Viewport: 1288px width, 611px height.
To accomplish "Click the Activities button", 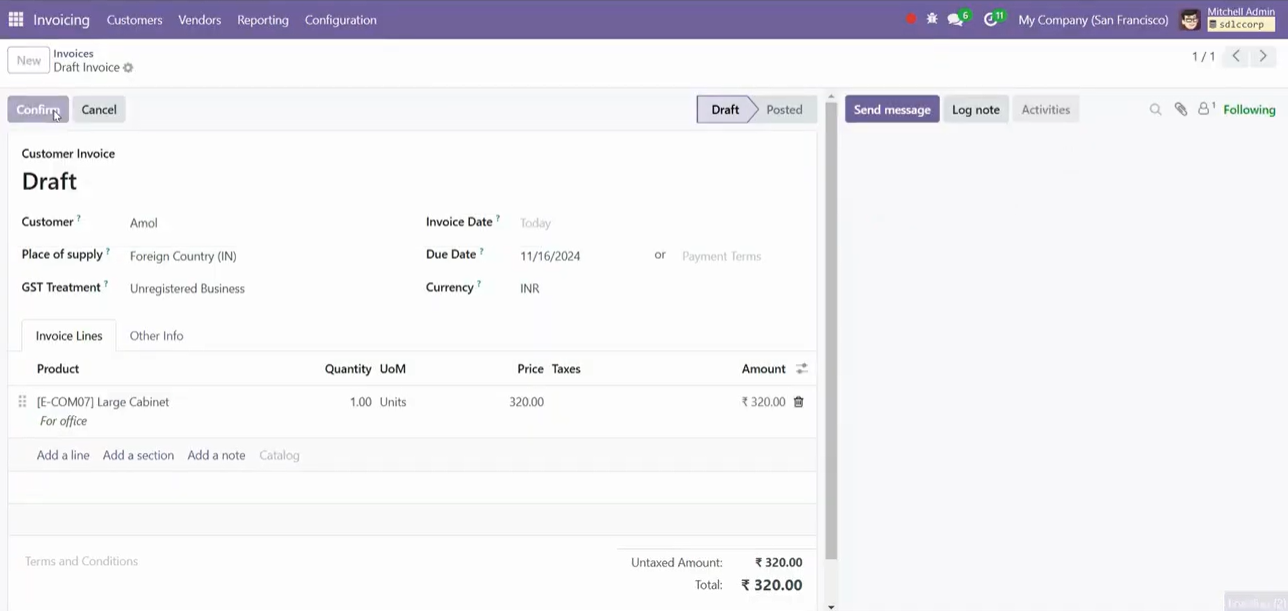I will (x=1046, y=110).
